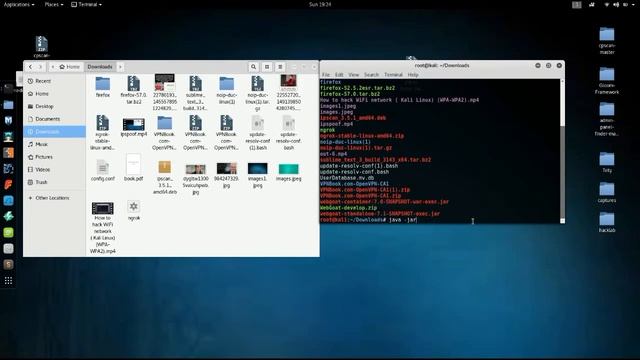Viewport: 640px width, 360px height.
Task: Open Pictures in the sidebar
Action: click(x=54, y=157)
